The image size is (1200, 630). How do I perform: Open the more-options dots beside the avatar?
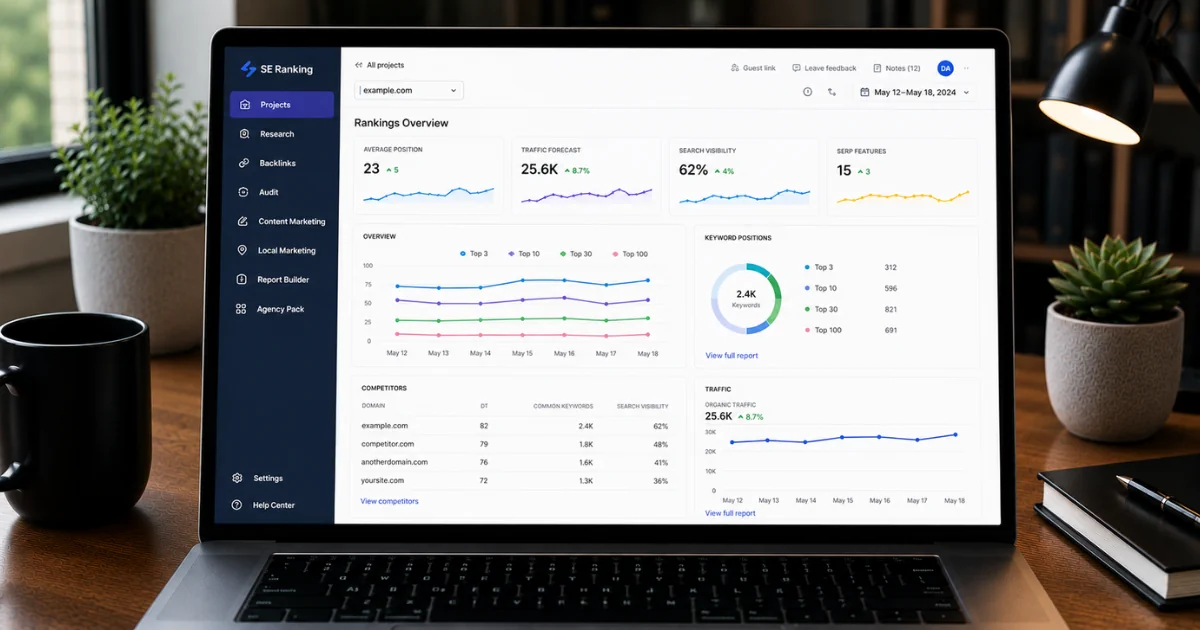966,68
